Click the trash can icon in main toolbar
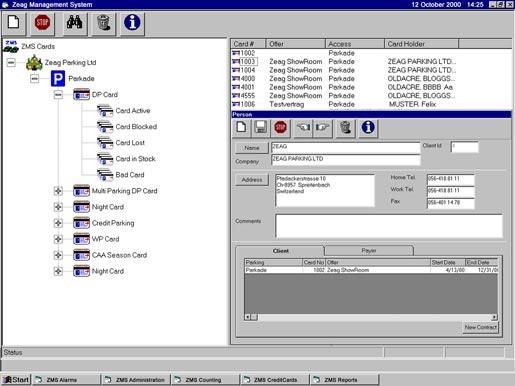The width and height of the screenshot is (515, 386). pos(103,23)
